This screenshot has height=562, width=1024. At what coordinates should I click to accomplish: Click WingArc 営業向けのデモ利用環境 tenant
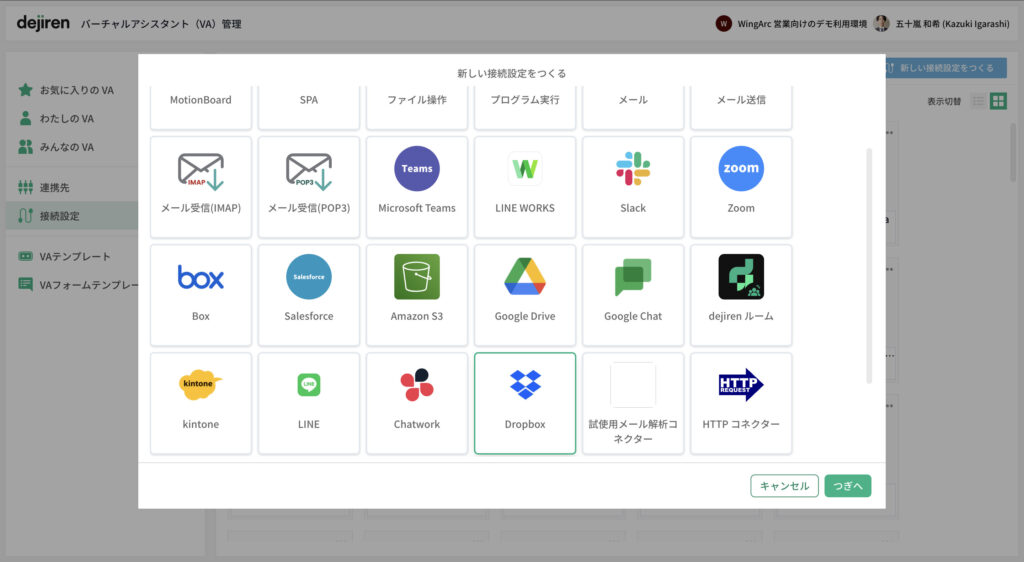[x=792, y=23]
